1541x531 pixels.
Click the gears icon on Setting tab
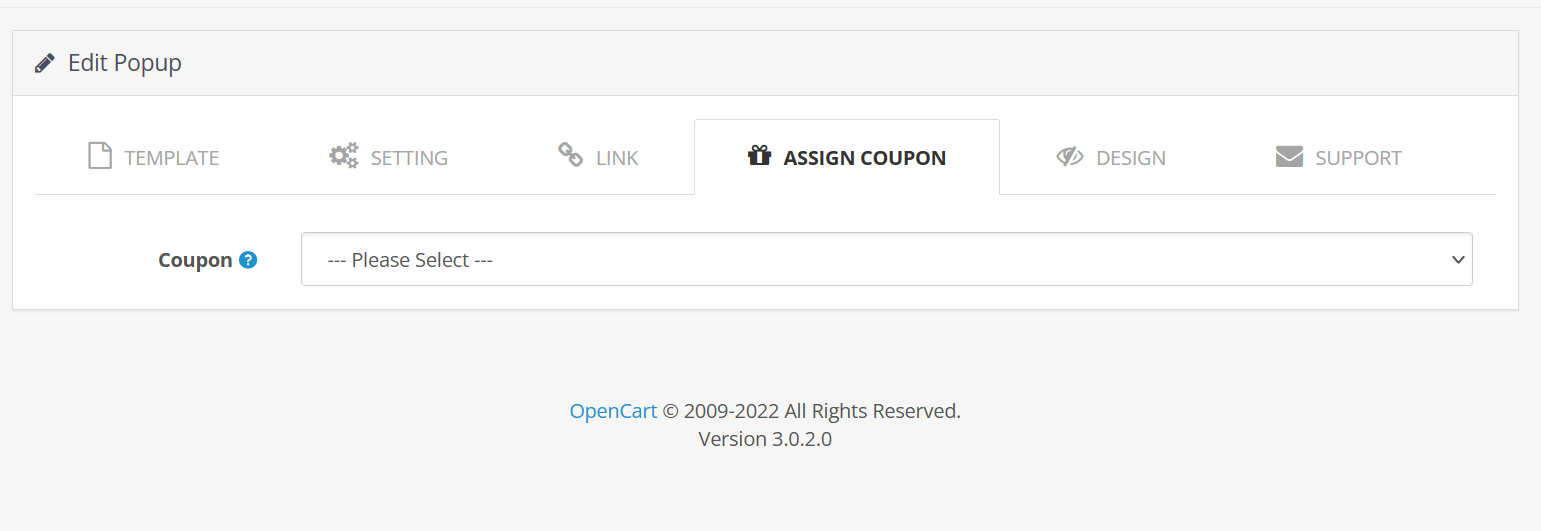click(x=344, y=156)
